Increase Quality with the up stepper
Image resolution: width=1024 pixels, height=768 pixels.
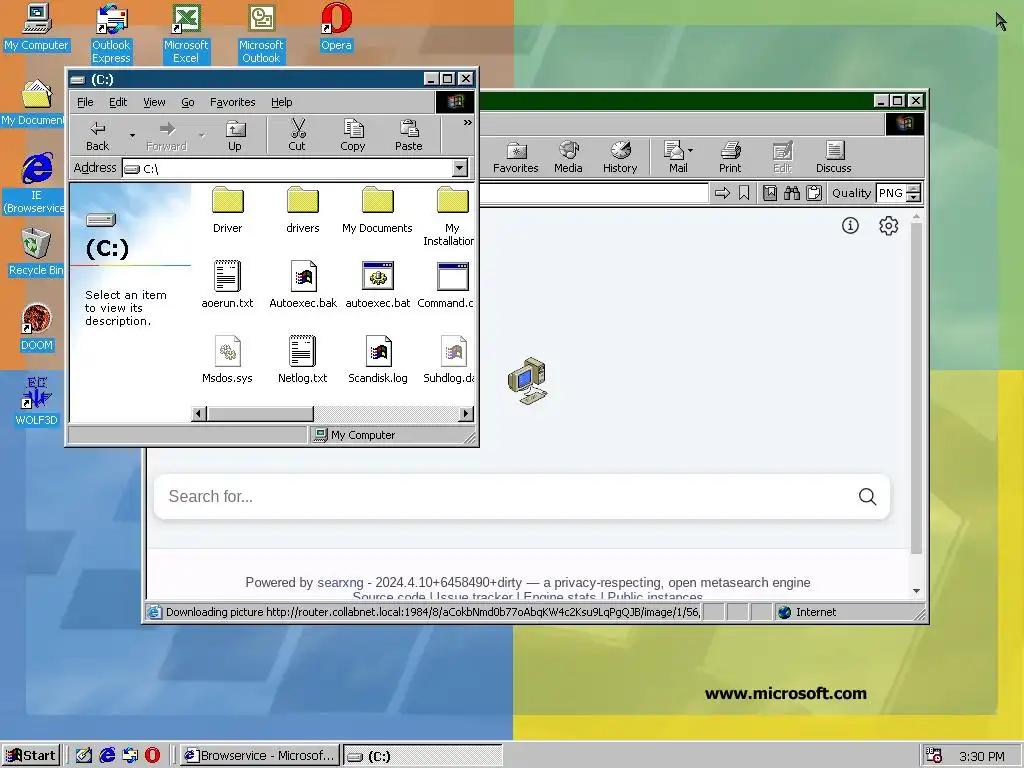914,189
